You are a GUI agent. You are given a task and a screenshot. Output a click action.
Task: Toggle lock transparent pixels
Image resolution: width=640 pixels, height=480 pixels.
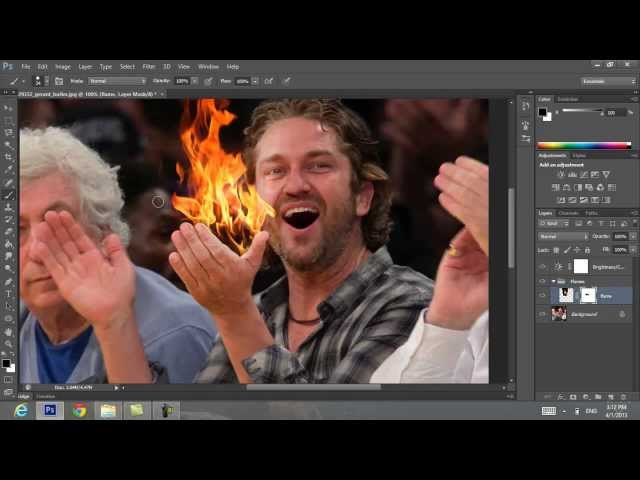pyautogui.click(x=556, y=250)
